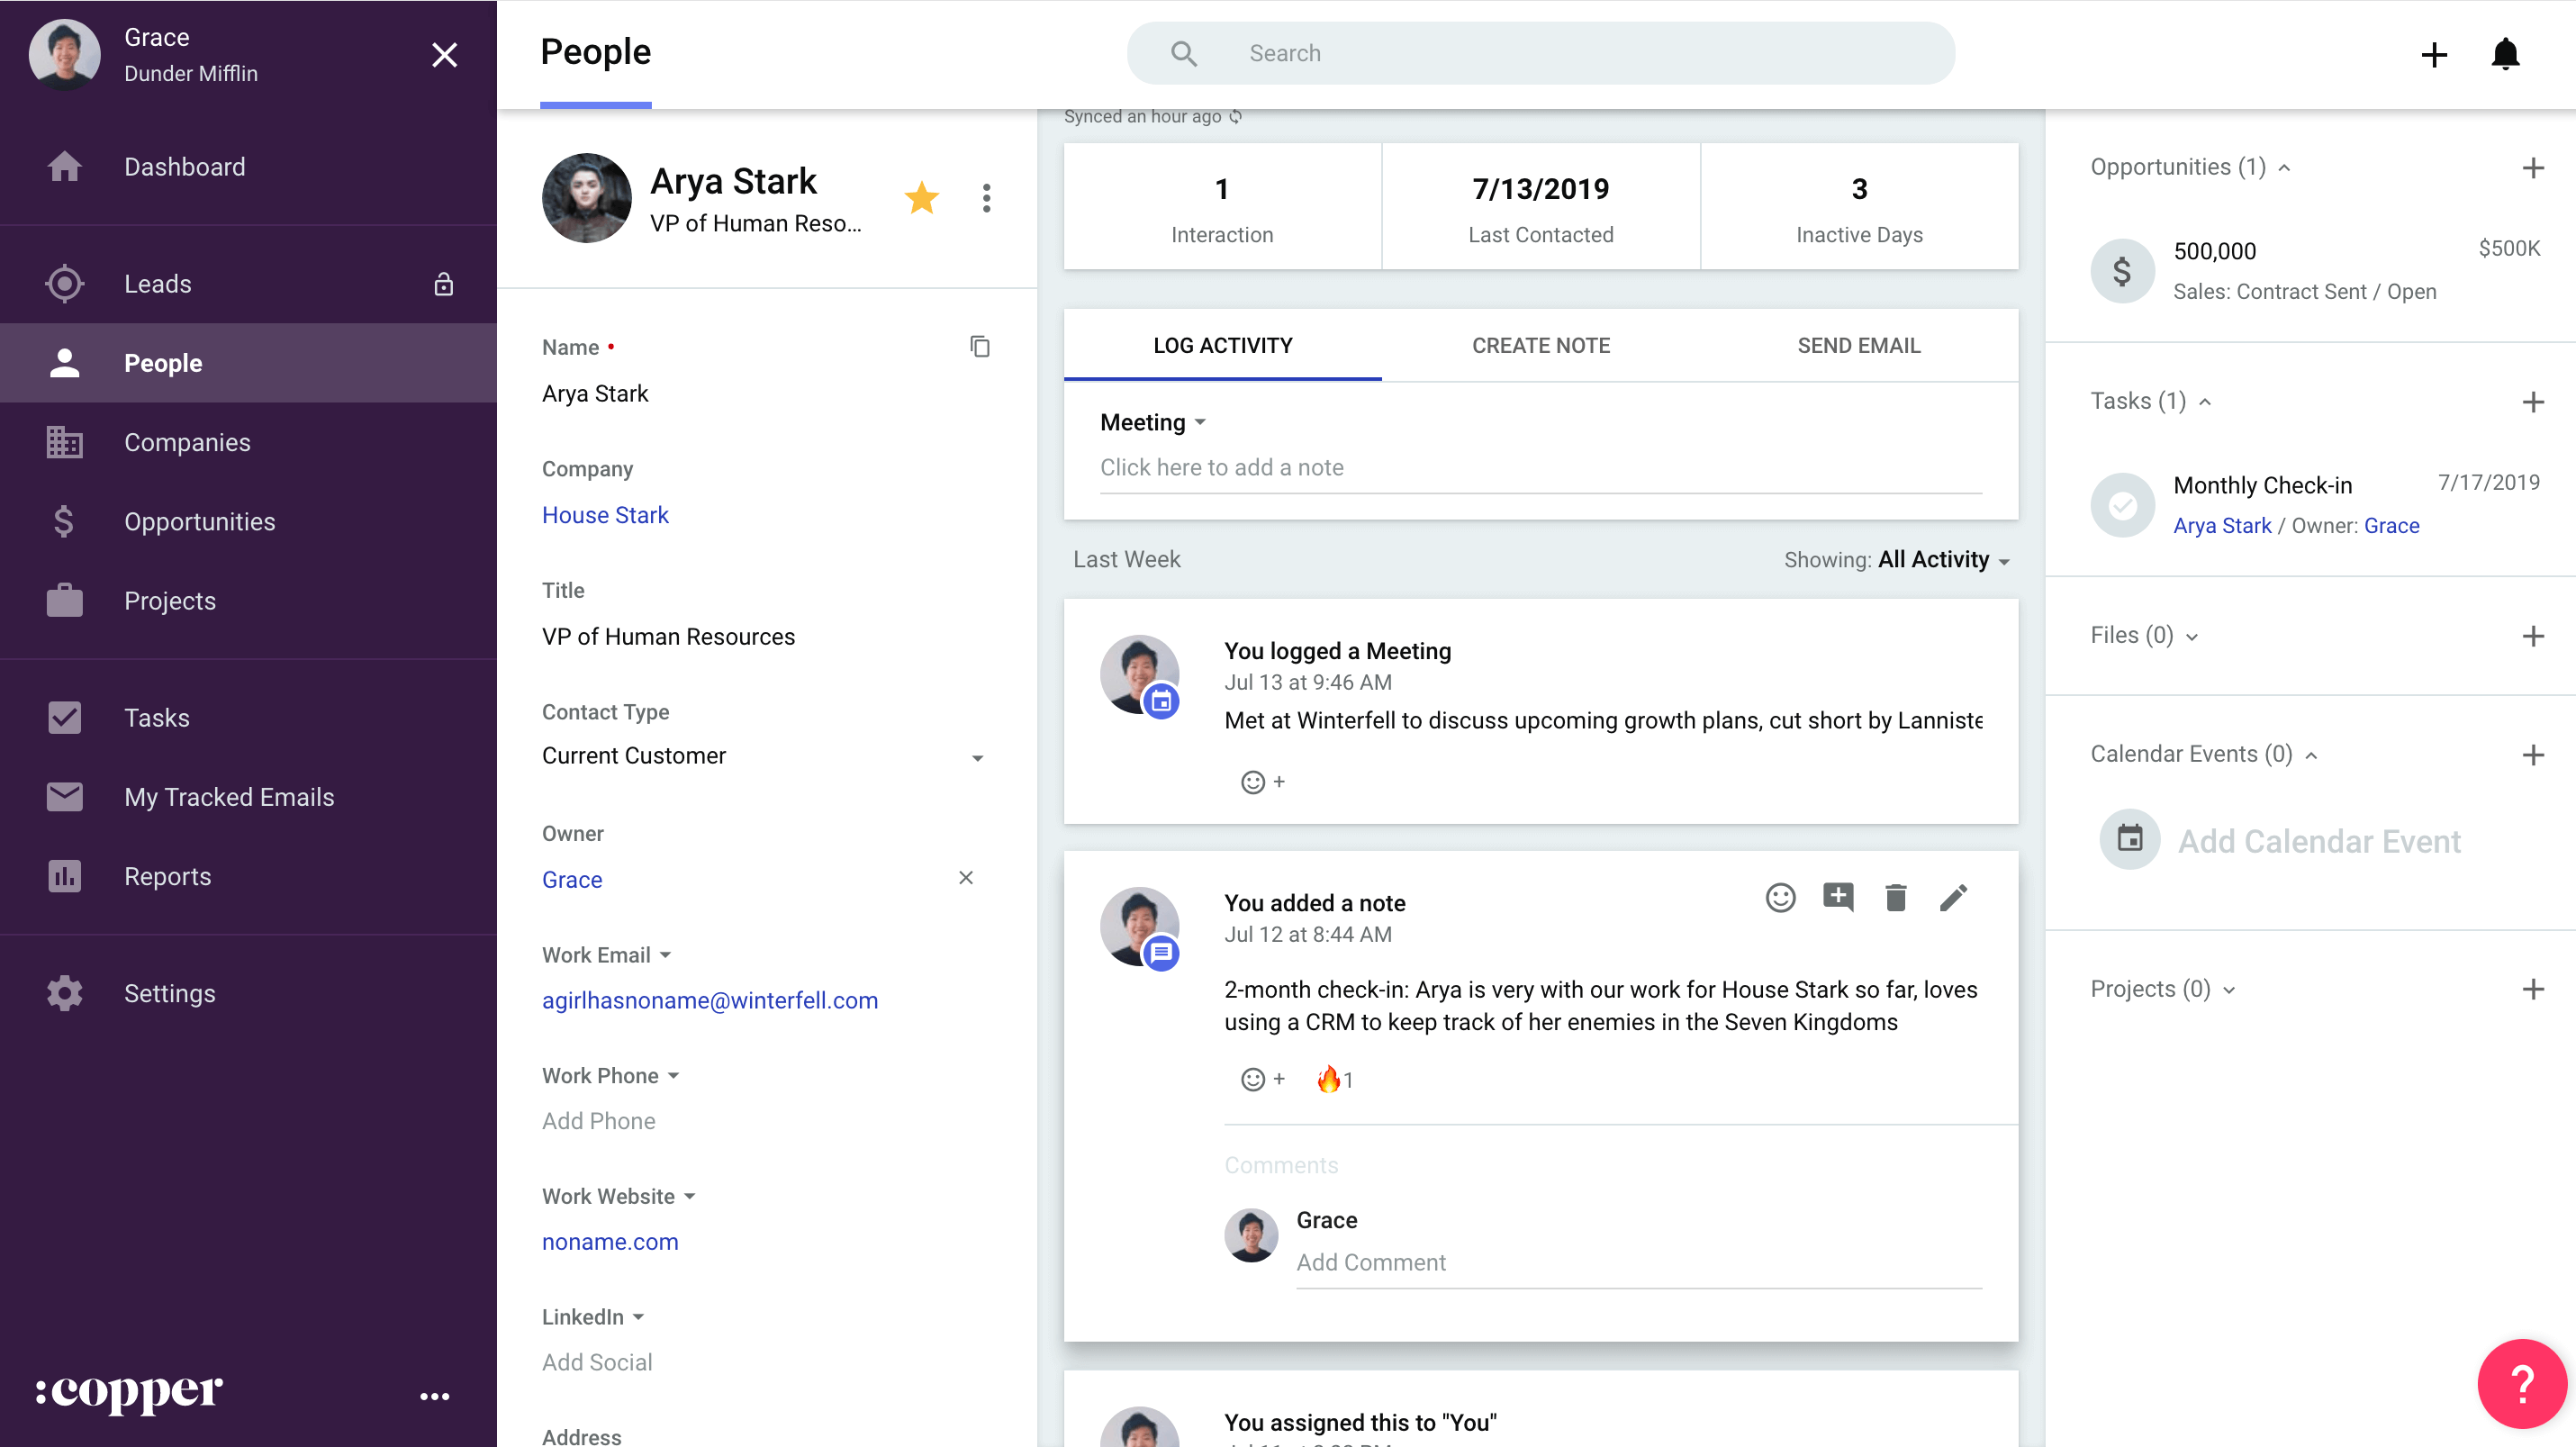2576x1447 pixels.
Task: Go to Tasks in the sidebar
Action: click(248, 717)
